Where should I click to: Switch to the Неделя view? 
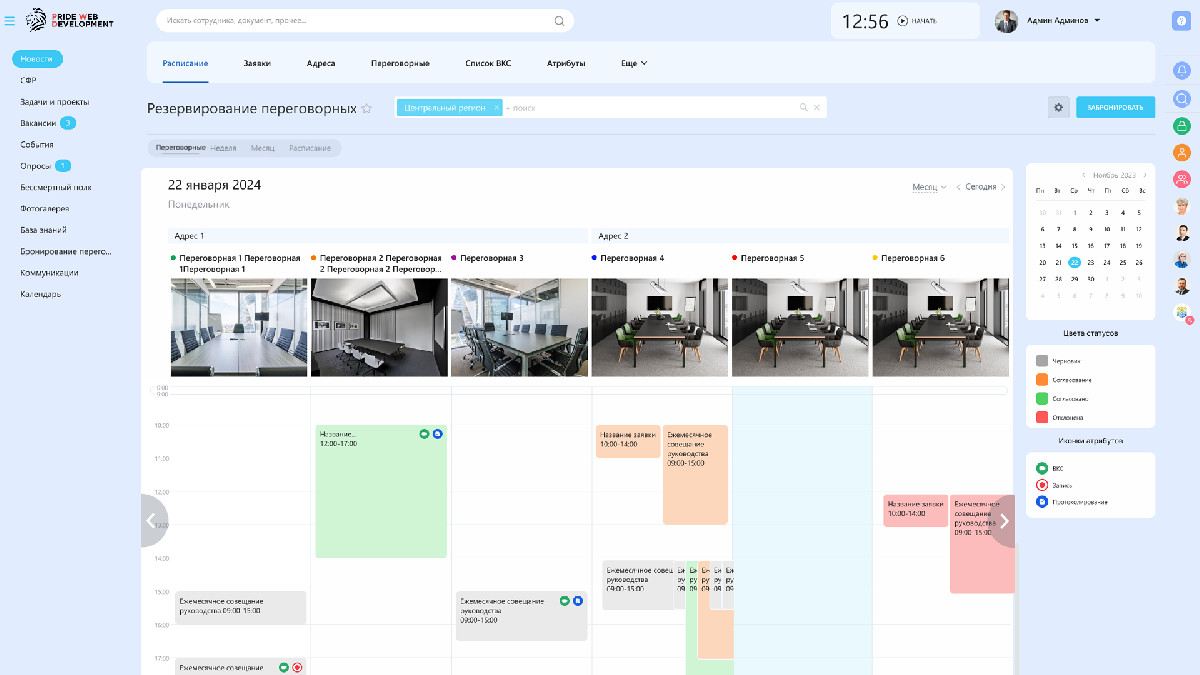(223, 148)
